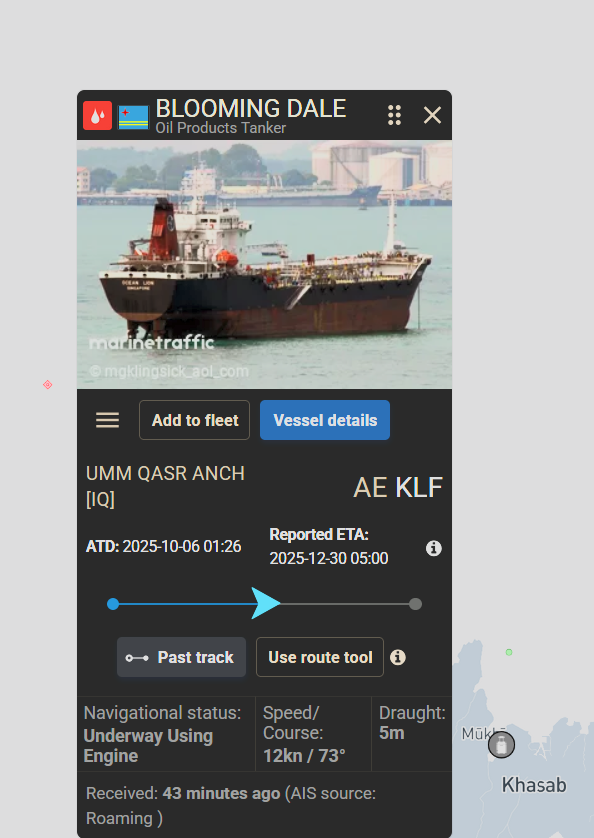The image size is (594, 838).
Task: Close the BLOOMING DALE vessel popup
Action: (x=432, y=115)
